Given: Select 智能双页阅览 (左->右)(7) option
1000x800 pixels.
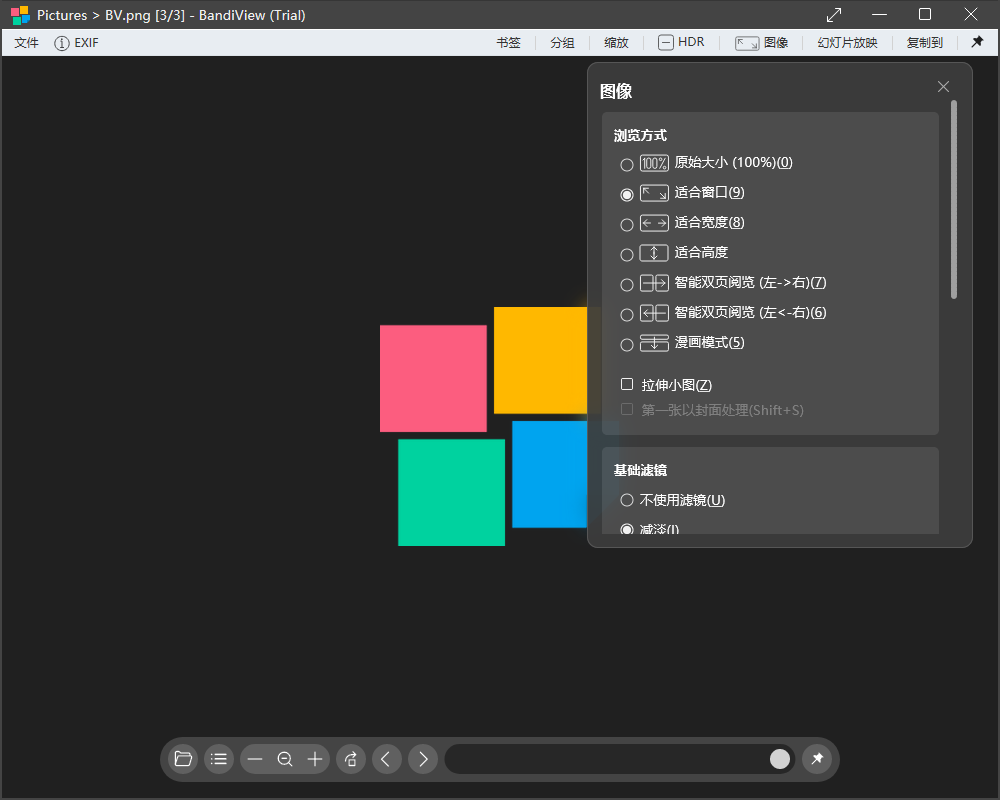Looking at the screenshot, I should coord(627,285).
